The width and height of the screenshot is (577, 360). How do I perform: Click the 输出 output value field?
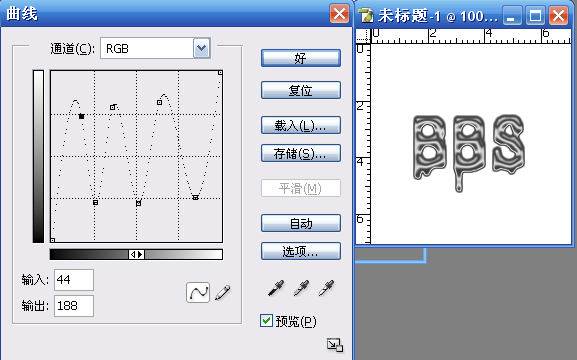click(x=74, y=306)
